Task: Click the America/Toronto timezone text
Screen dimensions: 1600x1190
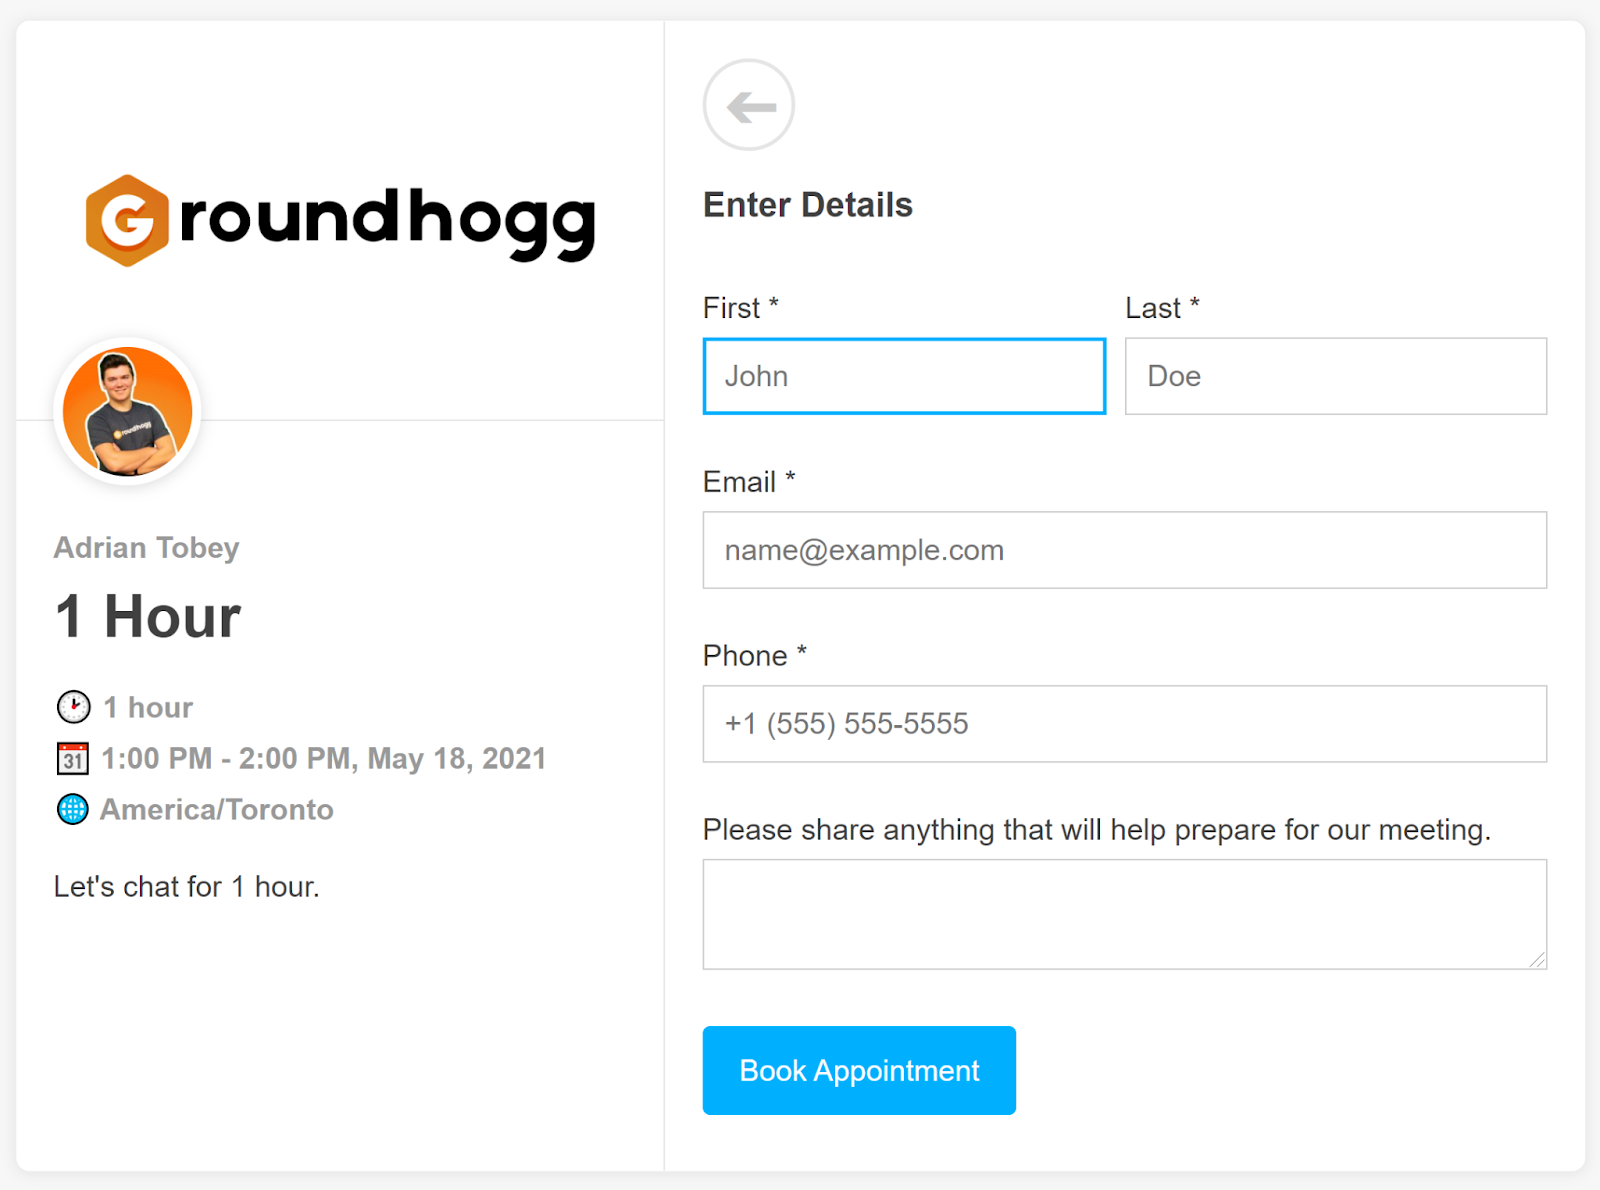Action: click(217, 809)
